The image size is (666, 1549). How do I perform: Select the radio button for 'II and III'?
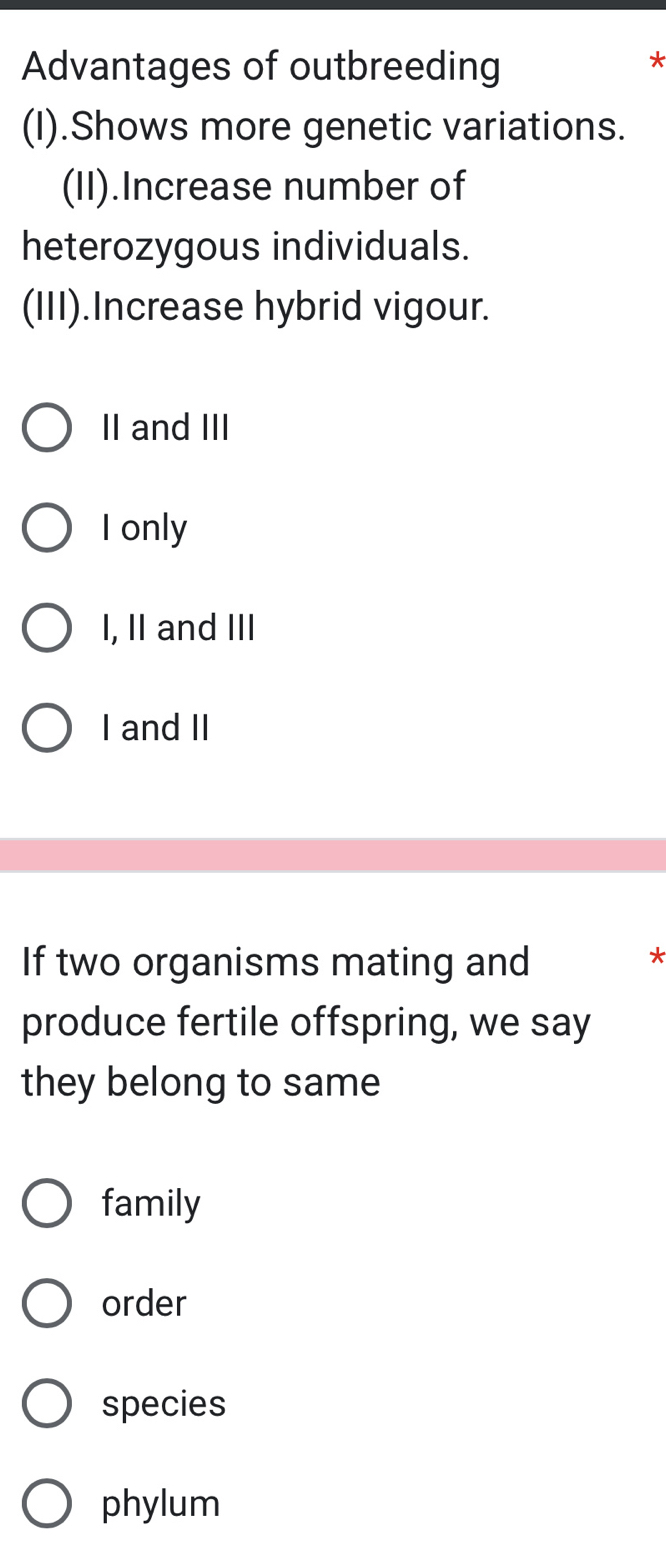pyautogui.click(x=46, y=427)
